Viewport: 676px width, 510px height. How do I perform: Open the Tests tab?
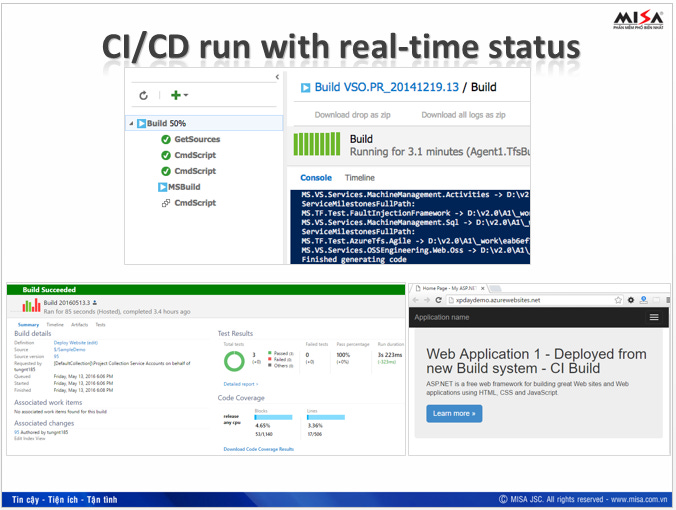pyautogui.click(x=100, y=325)
